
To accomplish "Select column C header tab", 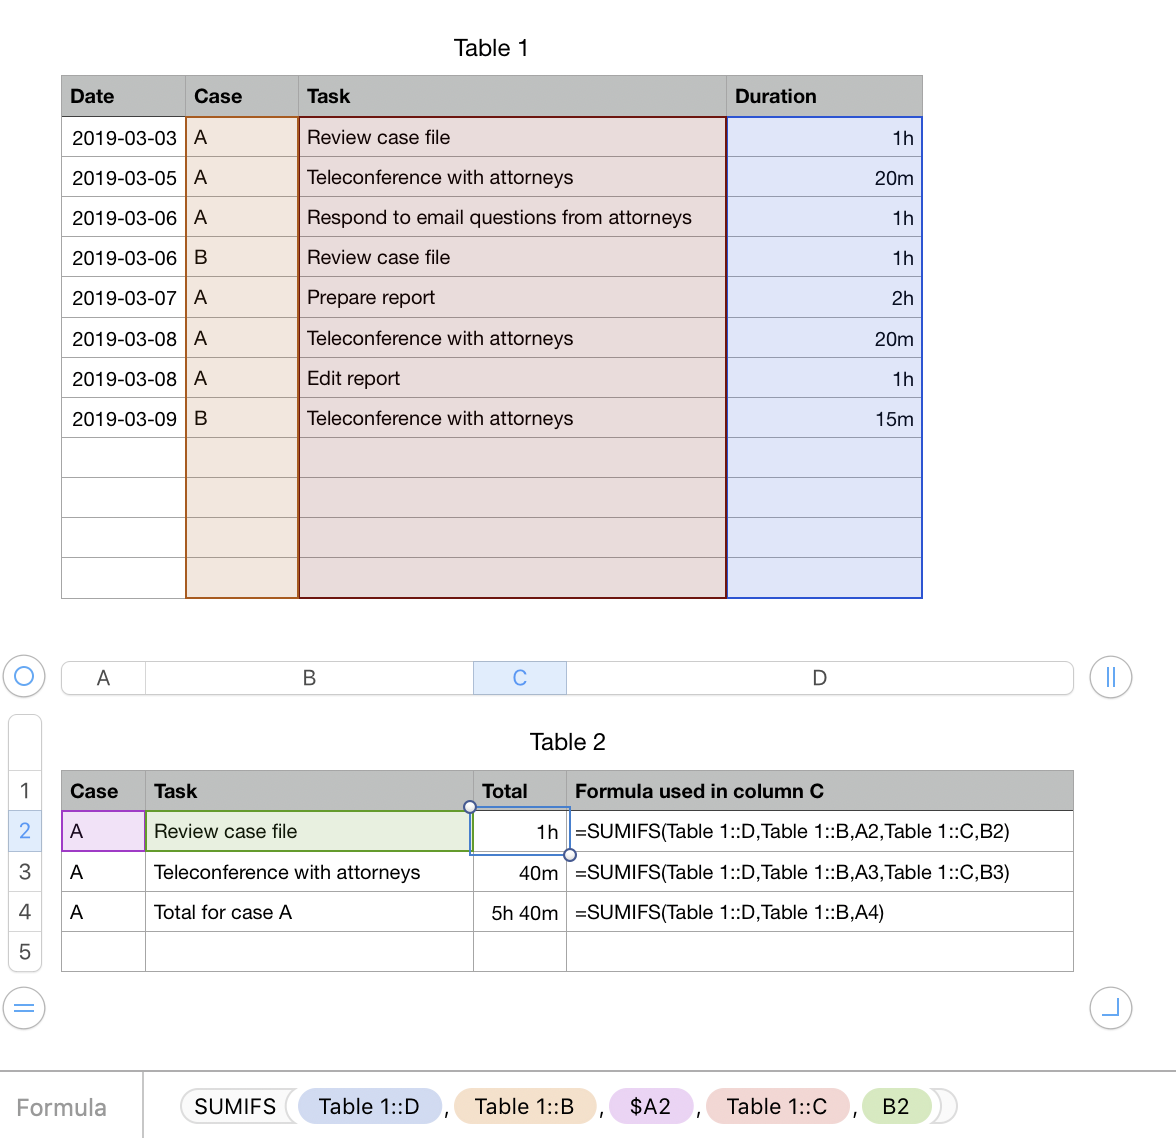I will (x=520, y=678).
